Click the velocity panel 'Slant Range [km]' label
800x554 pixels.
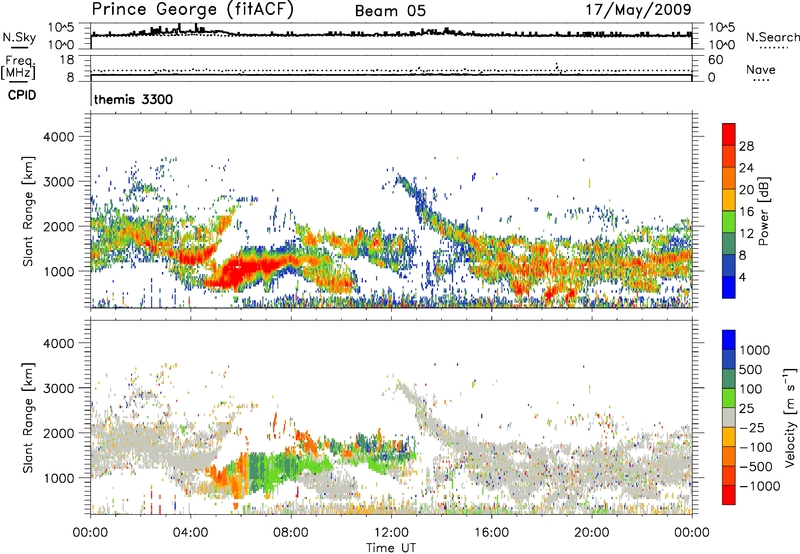pyautogui.click(x=28, y=417)
